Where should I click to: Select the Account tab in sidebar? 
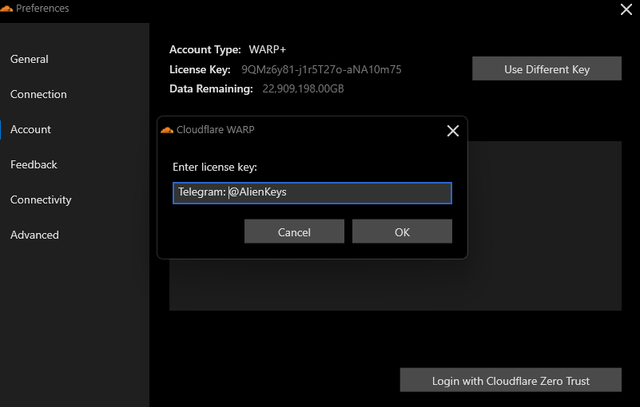click(x=31, y=129)
